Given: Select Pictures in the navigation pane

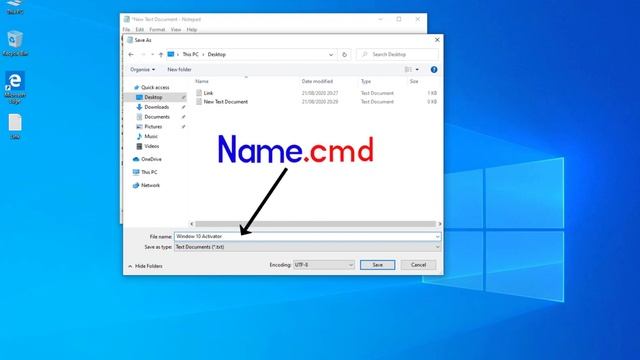Looking at the screenshot, I should click(153, 127).
